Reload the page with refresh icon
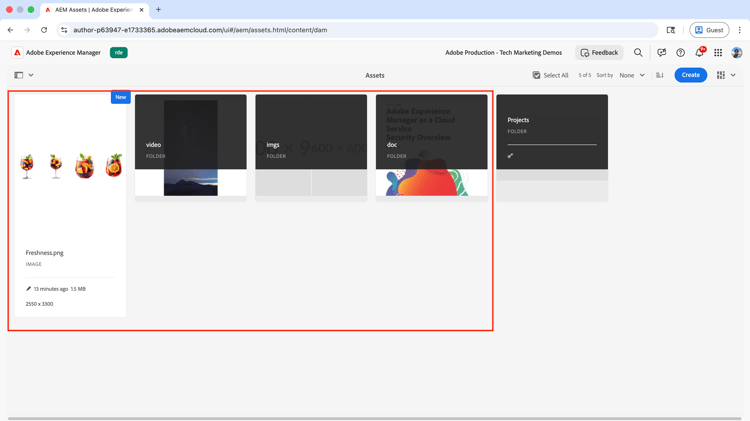This screenshot has width=750, height=421. (x=44, y=30)
